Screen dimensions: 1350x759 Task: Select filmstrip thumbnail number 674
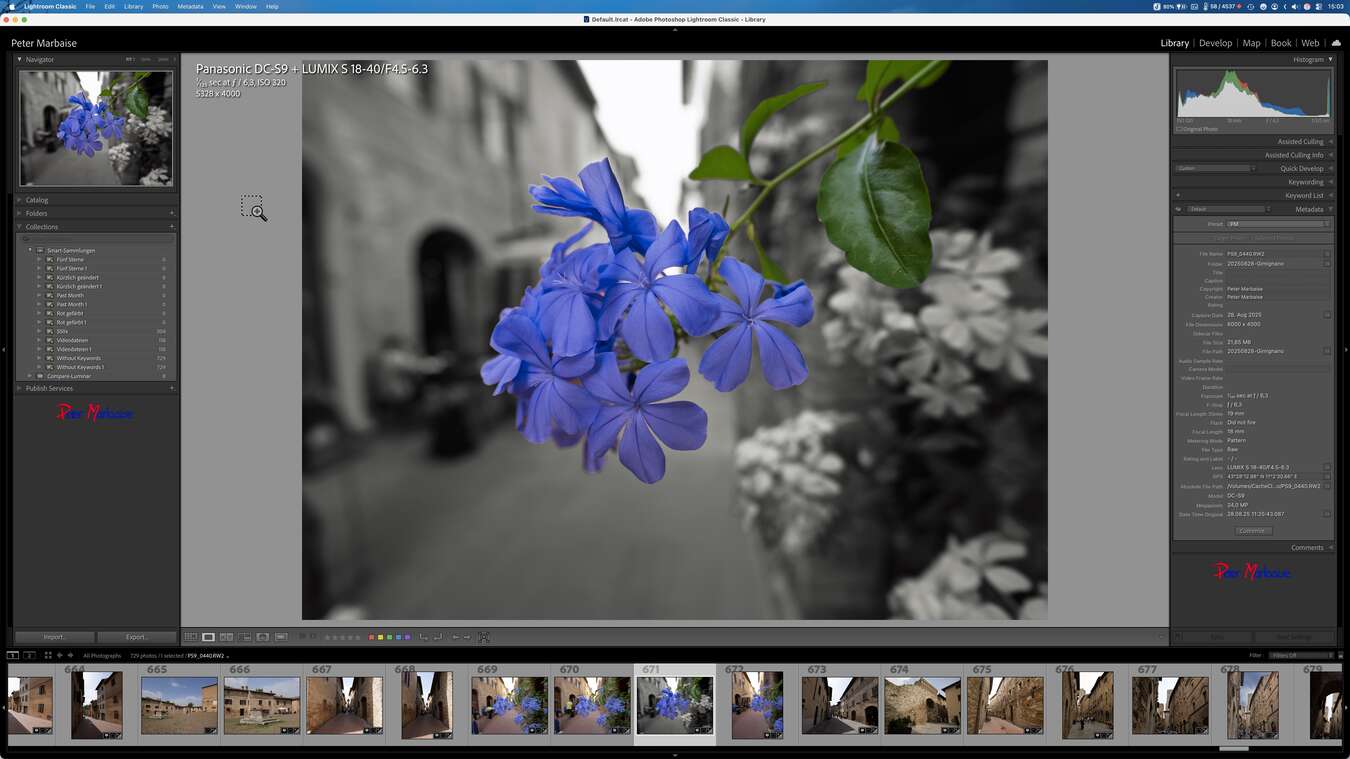922,706
